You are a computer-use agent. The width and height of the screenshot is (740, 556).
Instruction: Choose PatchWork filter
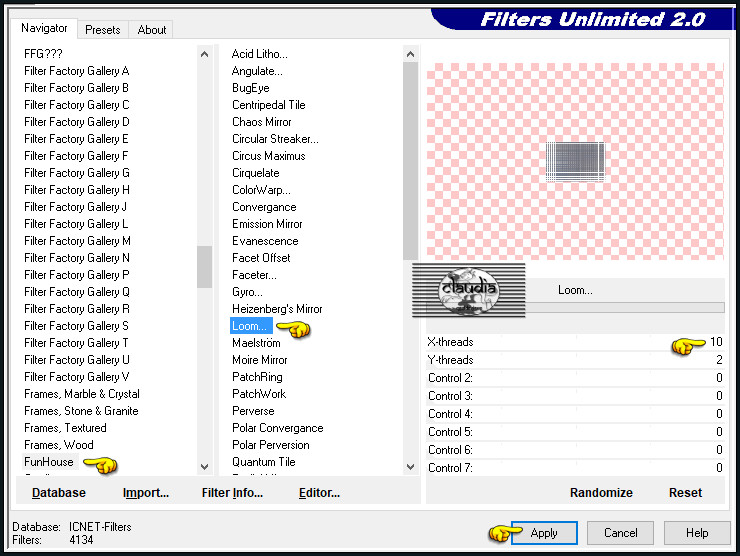click(x=259, y=394)
